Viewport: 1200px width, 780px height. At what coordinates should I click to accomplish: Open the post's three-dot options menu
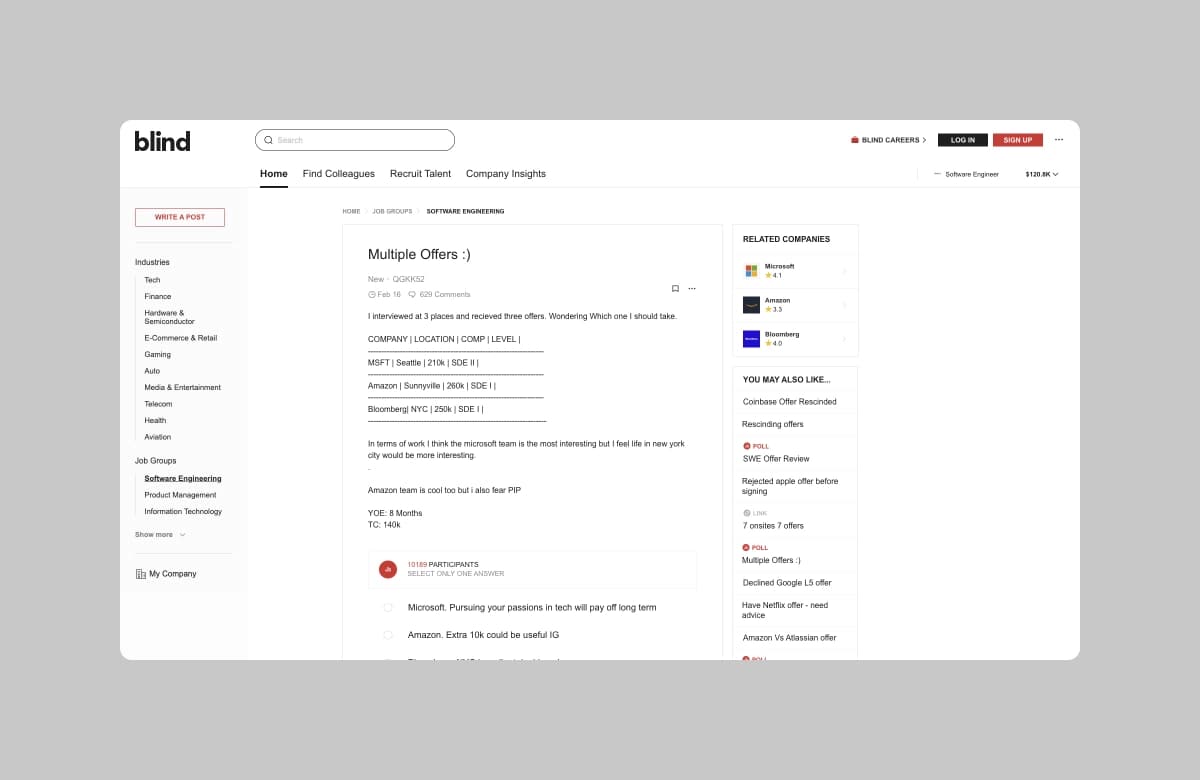click(692, 289)
